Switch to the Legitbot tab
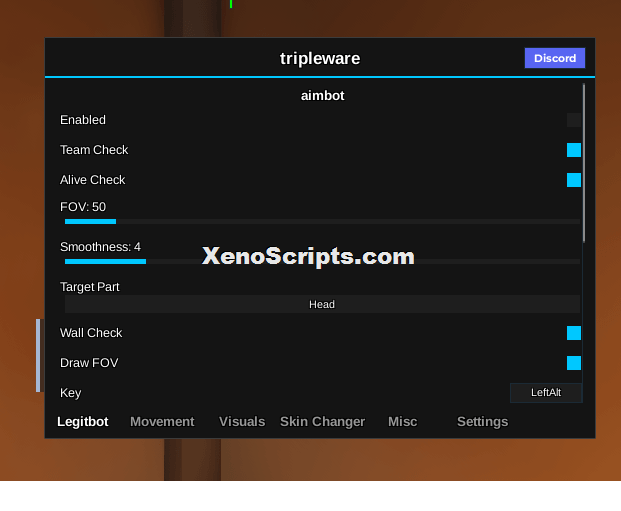The width and height of the screenshot is (621, 511). [x=82, y=421]
